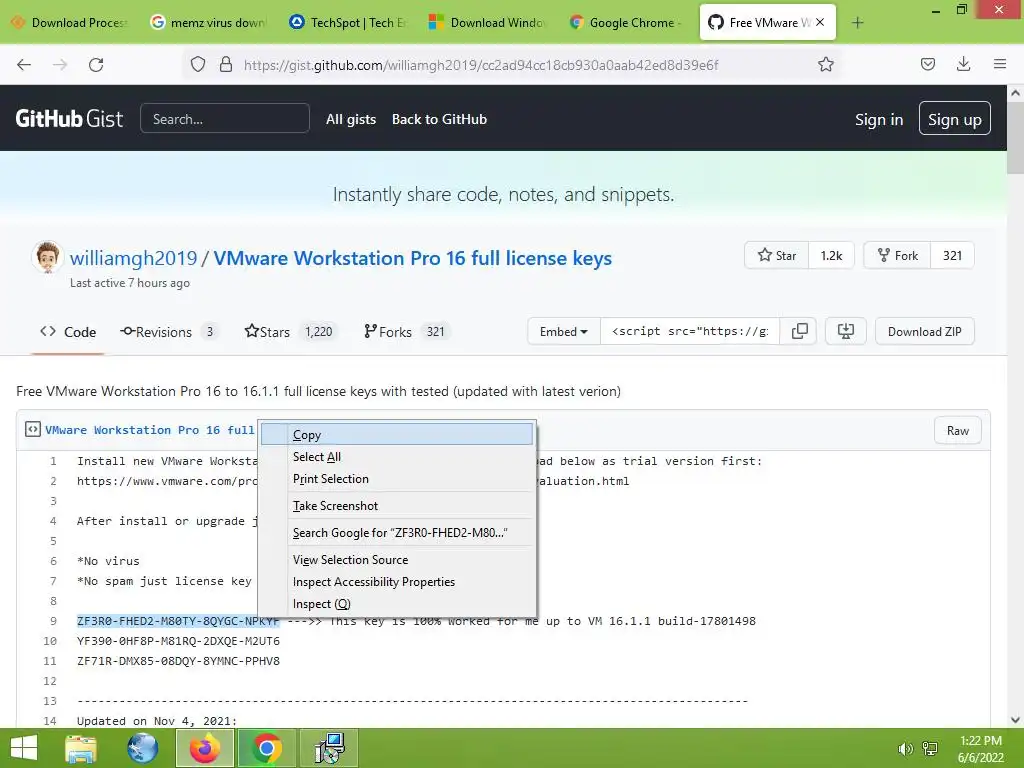Click the Download ZIP button

(x=924, y=331)
